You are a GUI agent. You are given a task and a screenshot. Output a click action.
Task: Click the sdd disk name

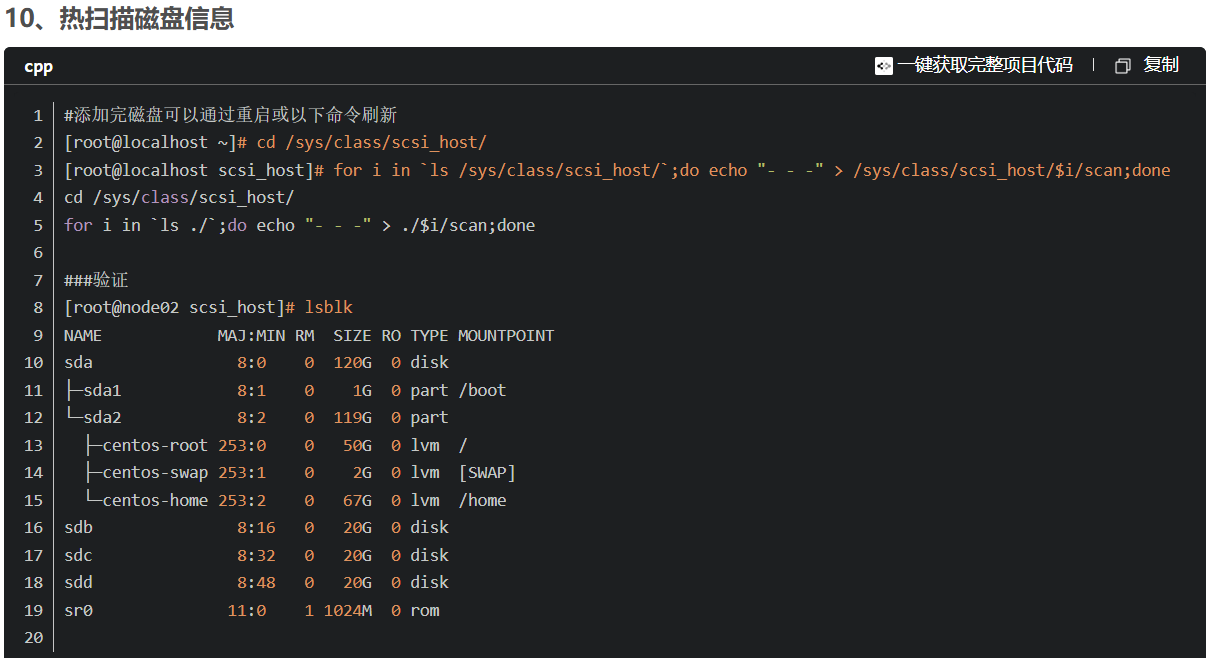click(x=78, y=582)
